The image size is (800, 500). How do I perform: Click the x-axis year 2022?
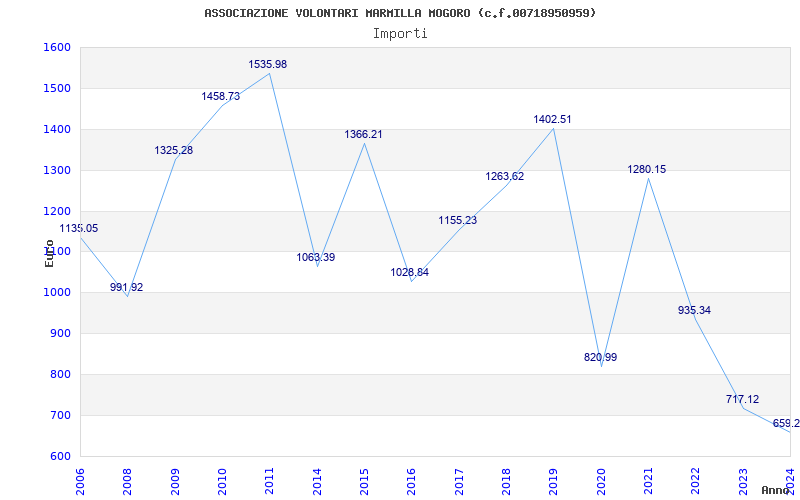(x=696, y=482)
